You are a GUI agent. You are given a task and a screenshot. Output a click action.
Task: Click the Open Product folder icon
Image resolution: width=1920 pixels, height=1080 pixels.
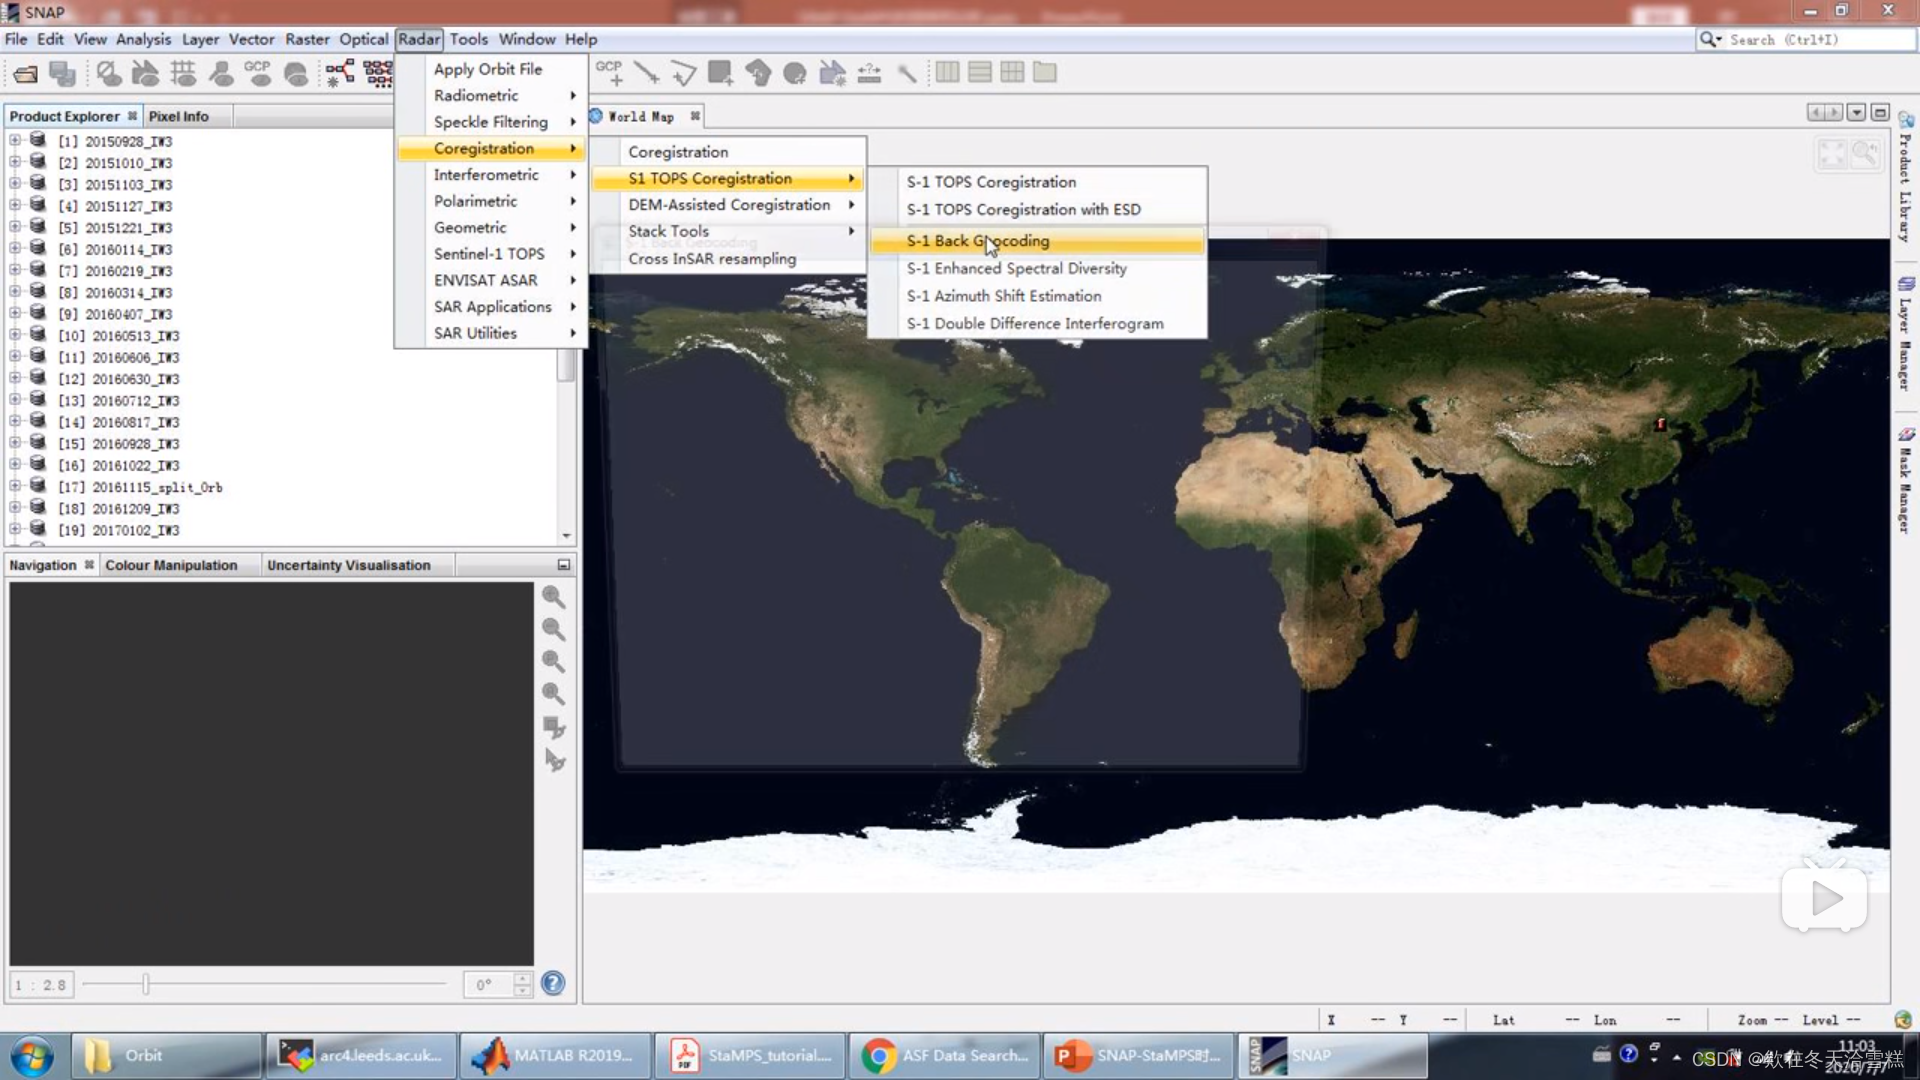click(x=25, y=73)
